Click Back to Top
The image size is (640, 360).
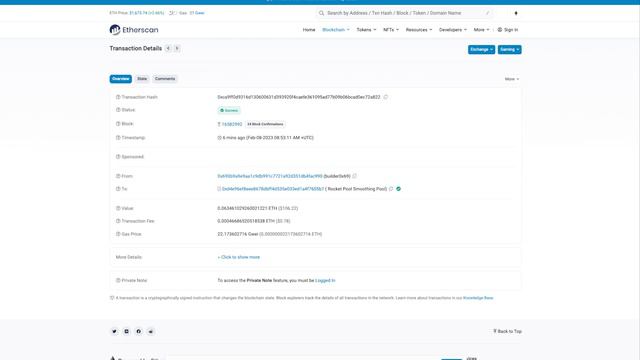point(507,331)
